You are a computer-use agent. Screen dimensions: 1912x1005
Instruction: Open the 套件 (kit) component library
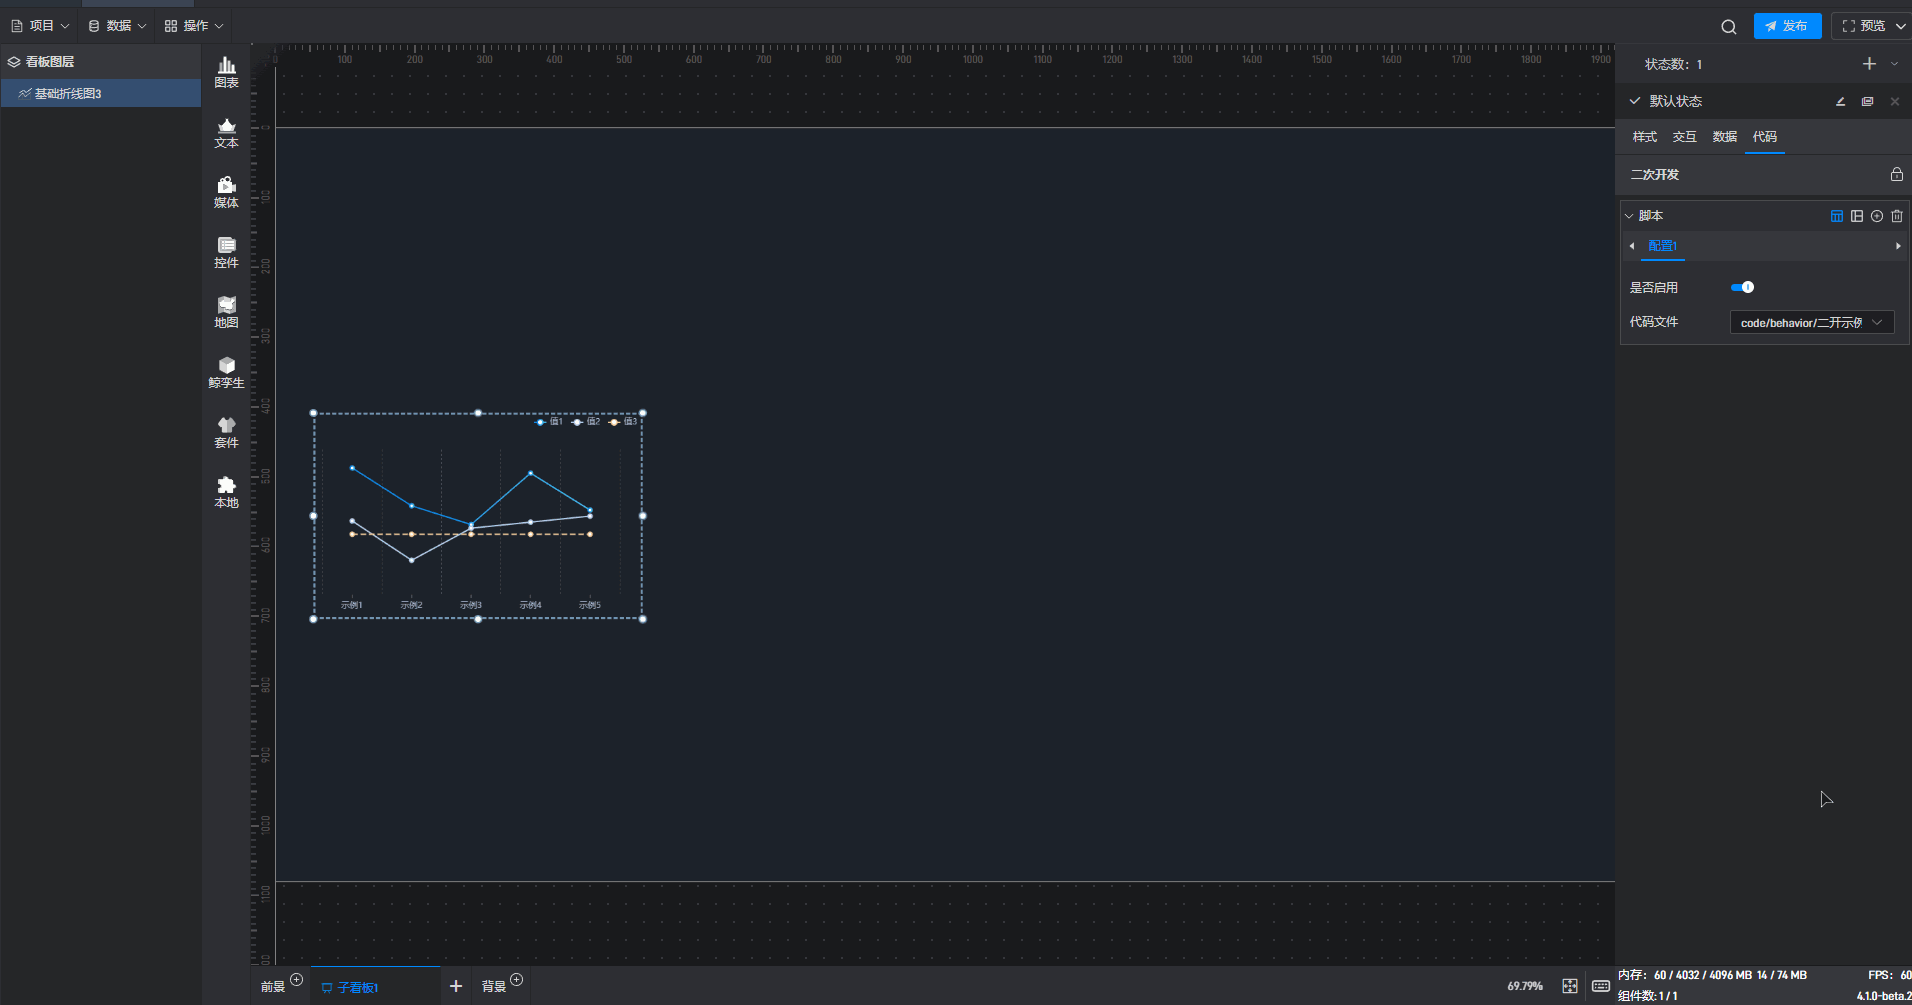226,432
